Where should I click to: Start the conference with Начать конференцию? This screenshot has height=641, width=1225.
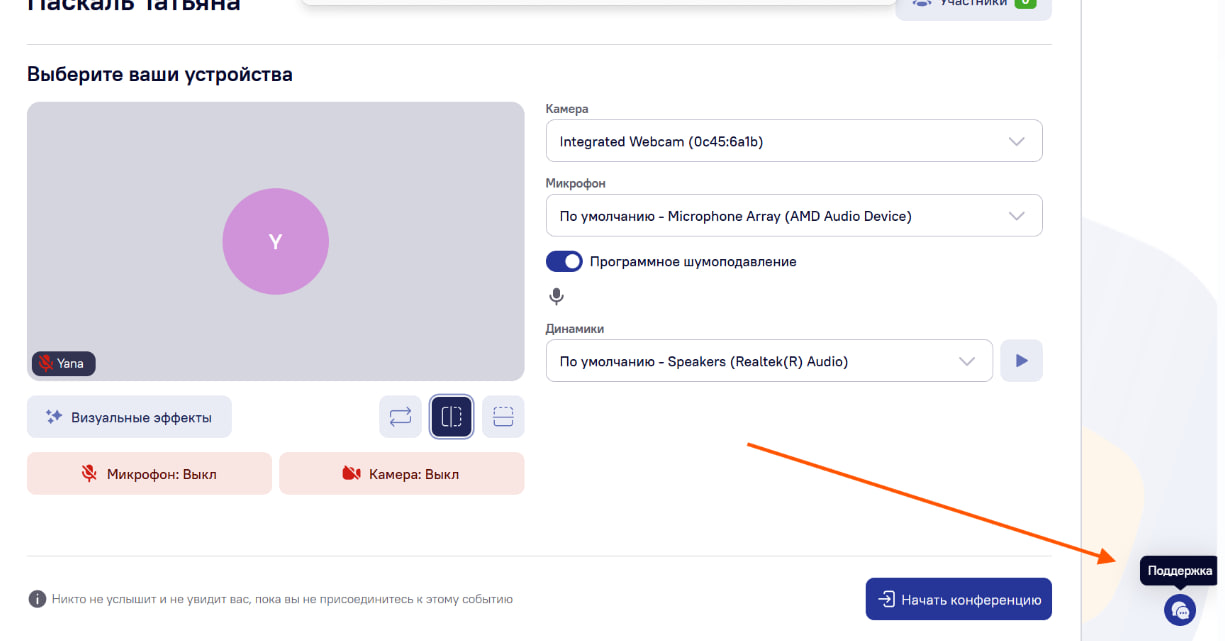point(959,600)
